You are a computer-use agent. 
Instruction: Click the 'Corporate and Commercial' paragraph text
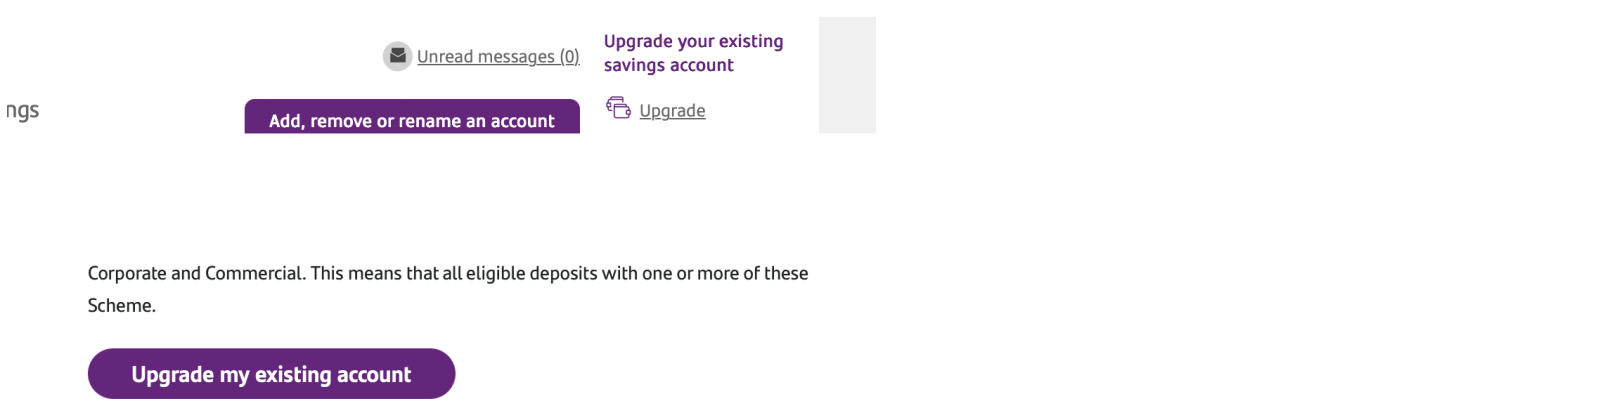(448, 289)
